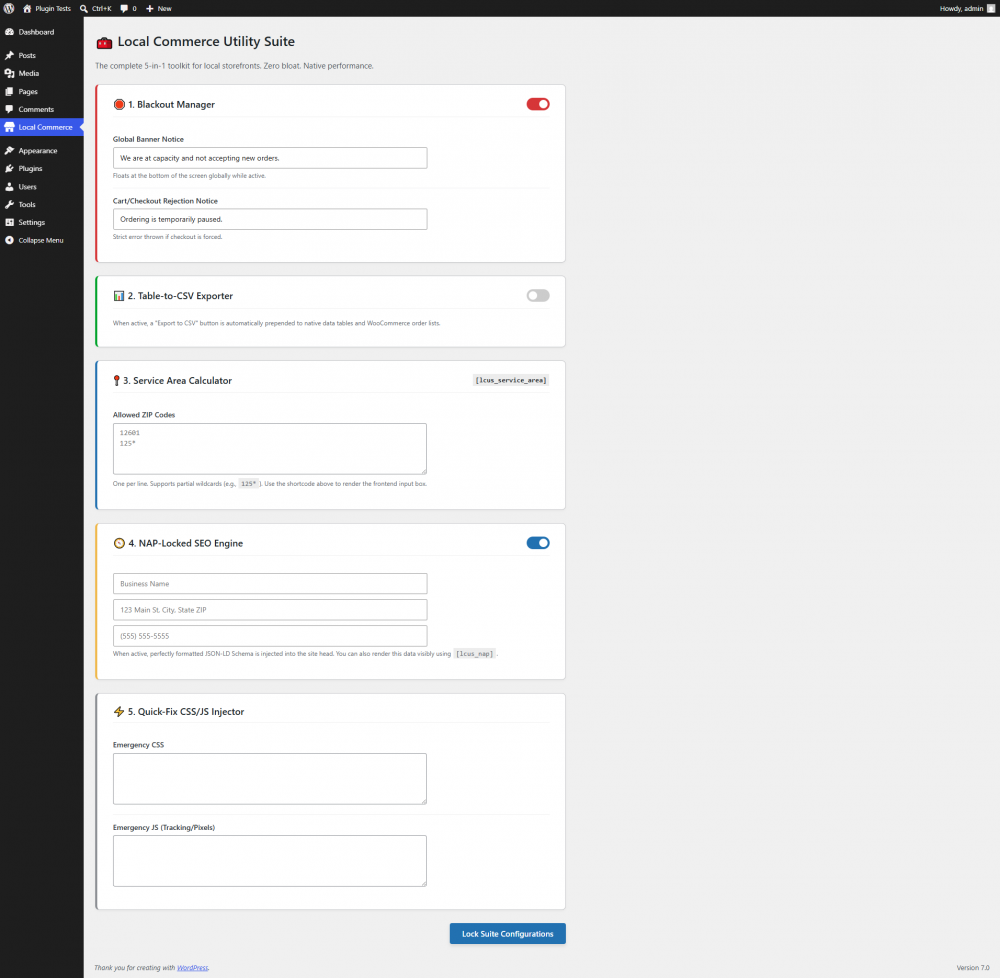Image resolution: width=1000 pixels, height=978 pixels.
Task: Click the [lcus_service_area] shortcode
Action: (510, 380)
